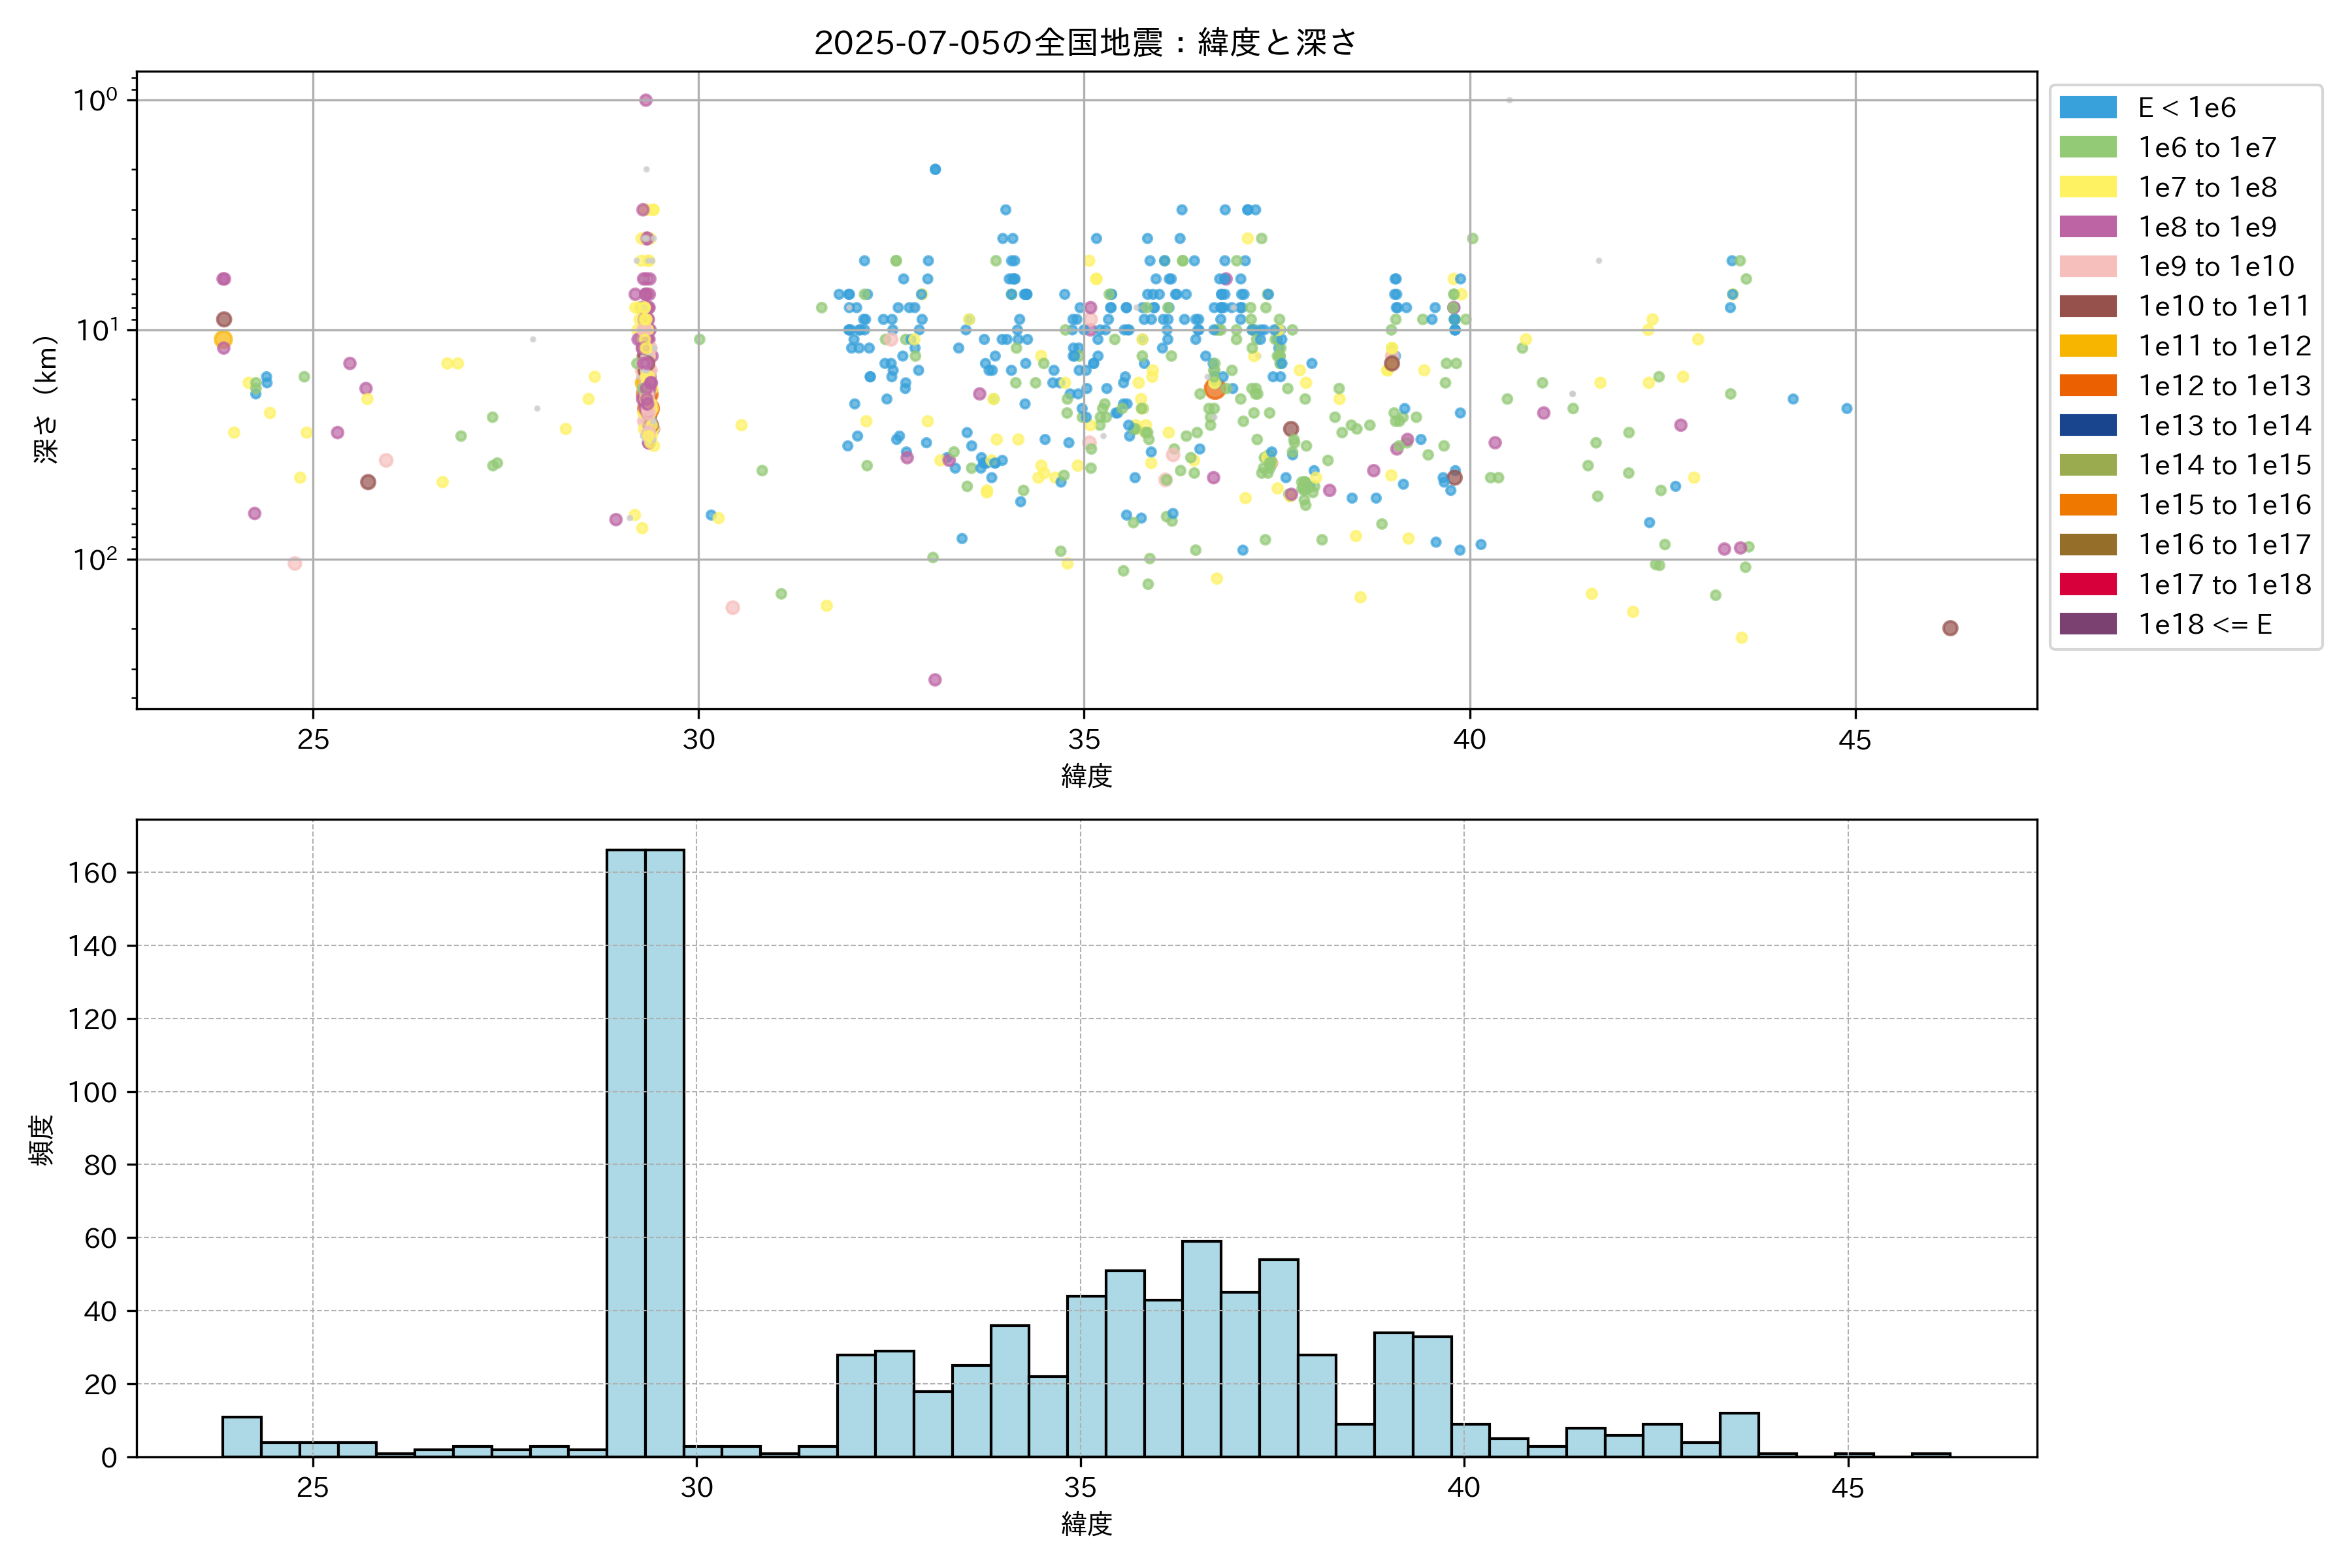This screenshot has height=1568, width=2352.
Task: Click the 緯度 label under the scatter plot
Action: point(1086,776)
